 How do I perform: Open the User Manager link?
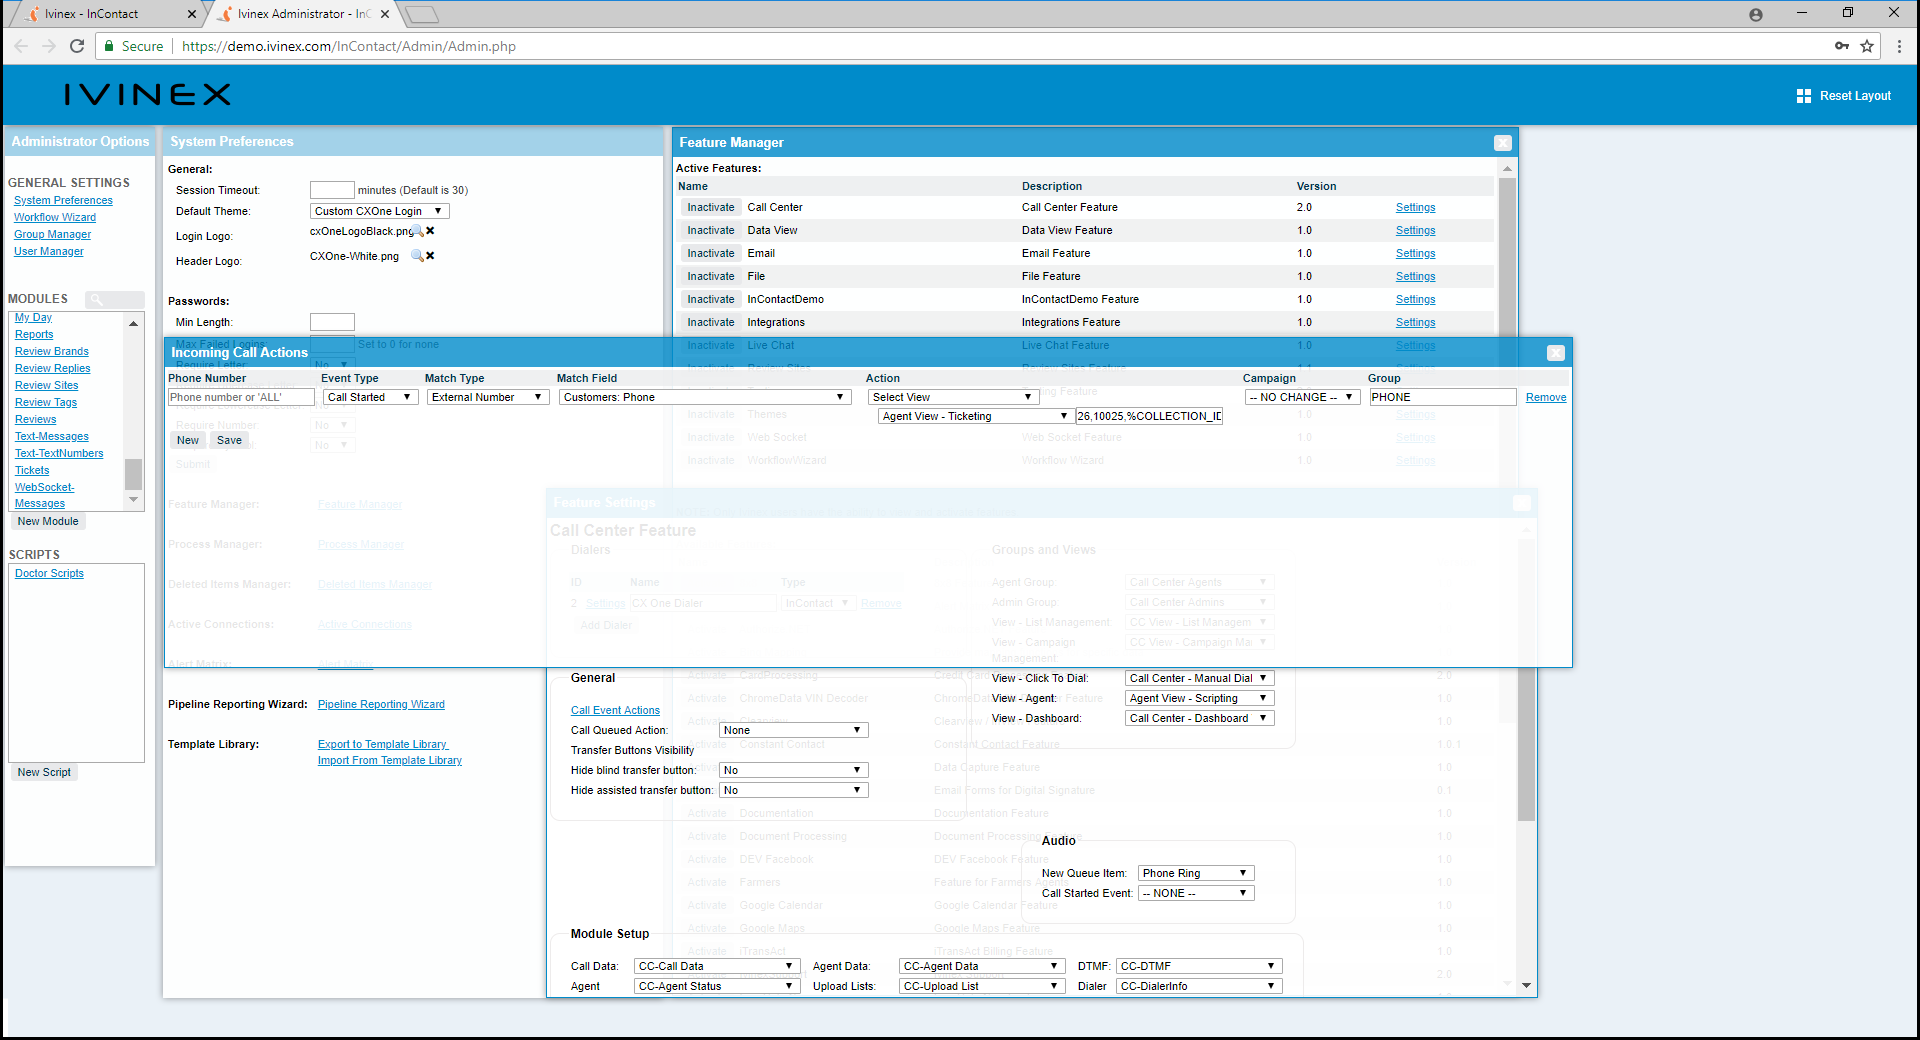[49, 252]
